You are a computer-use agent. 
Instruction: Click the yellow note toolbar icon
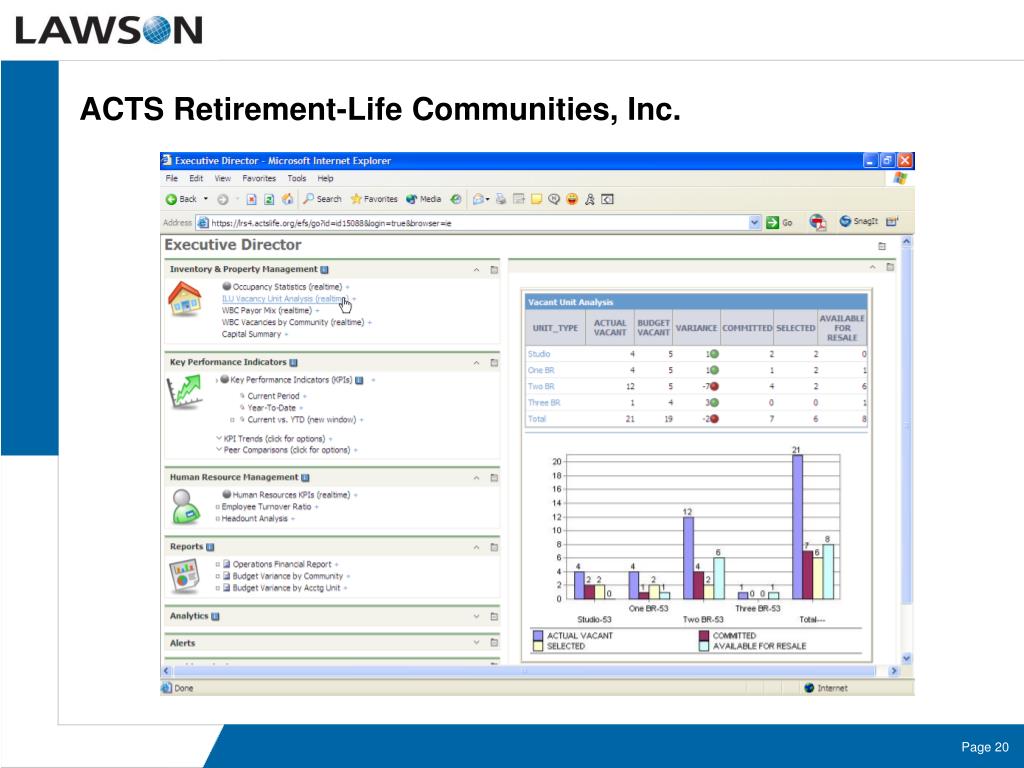click(x=536, y=199)
